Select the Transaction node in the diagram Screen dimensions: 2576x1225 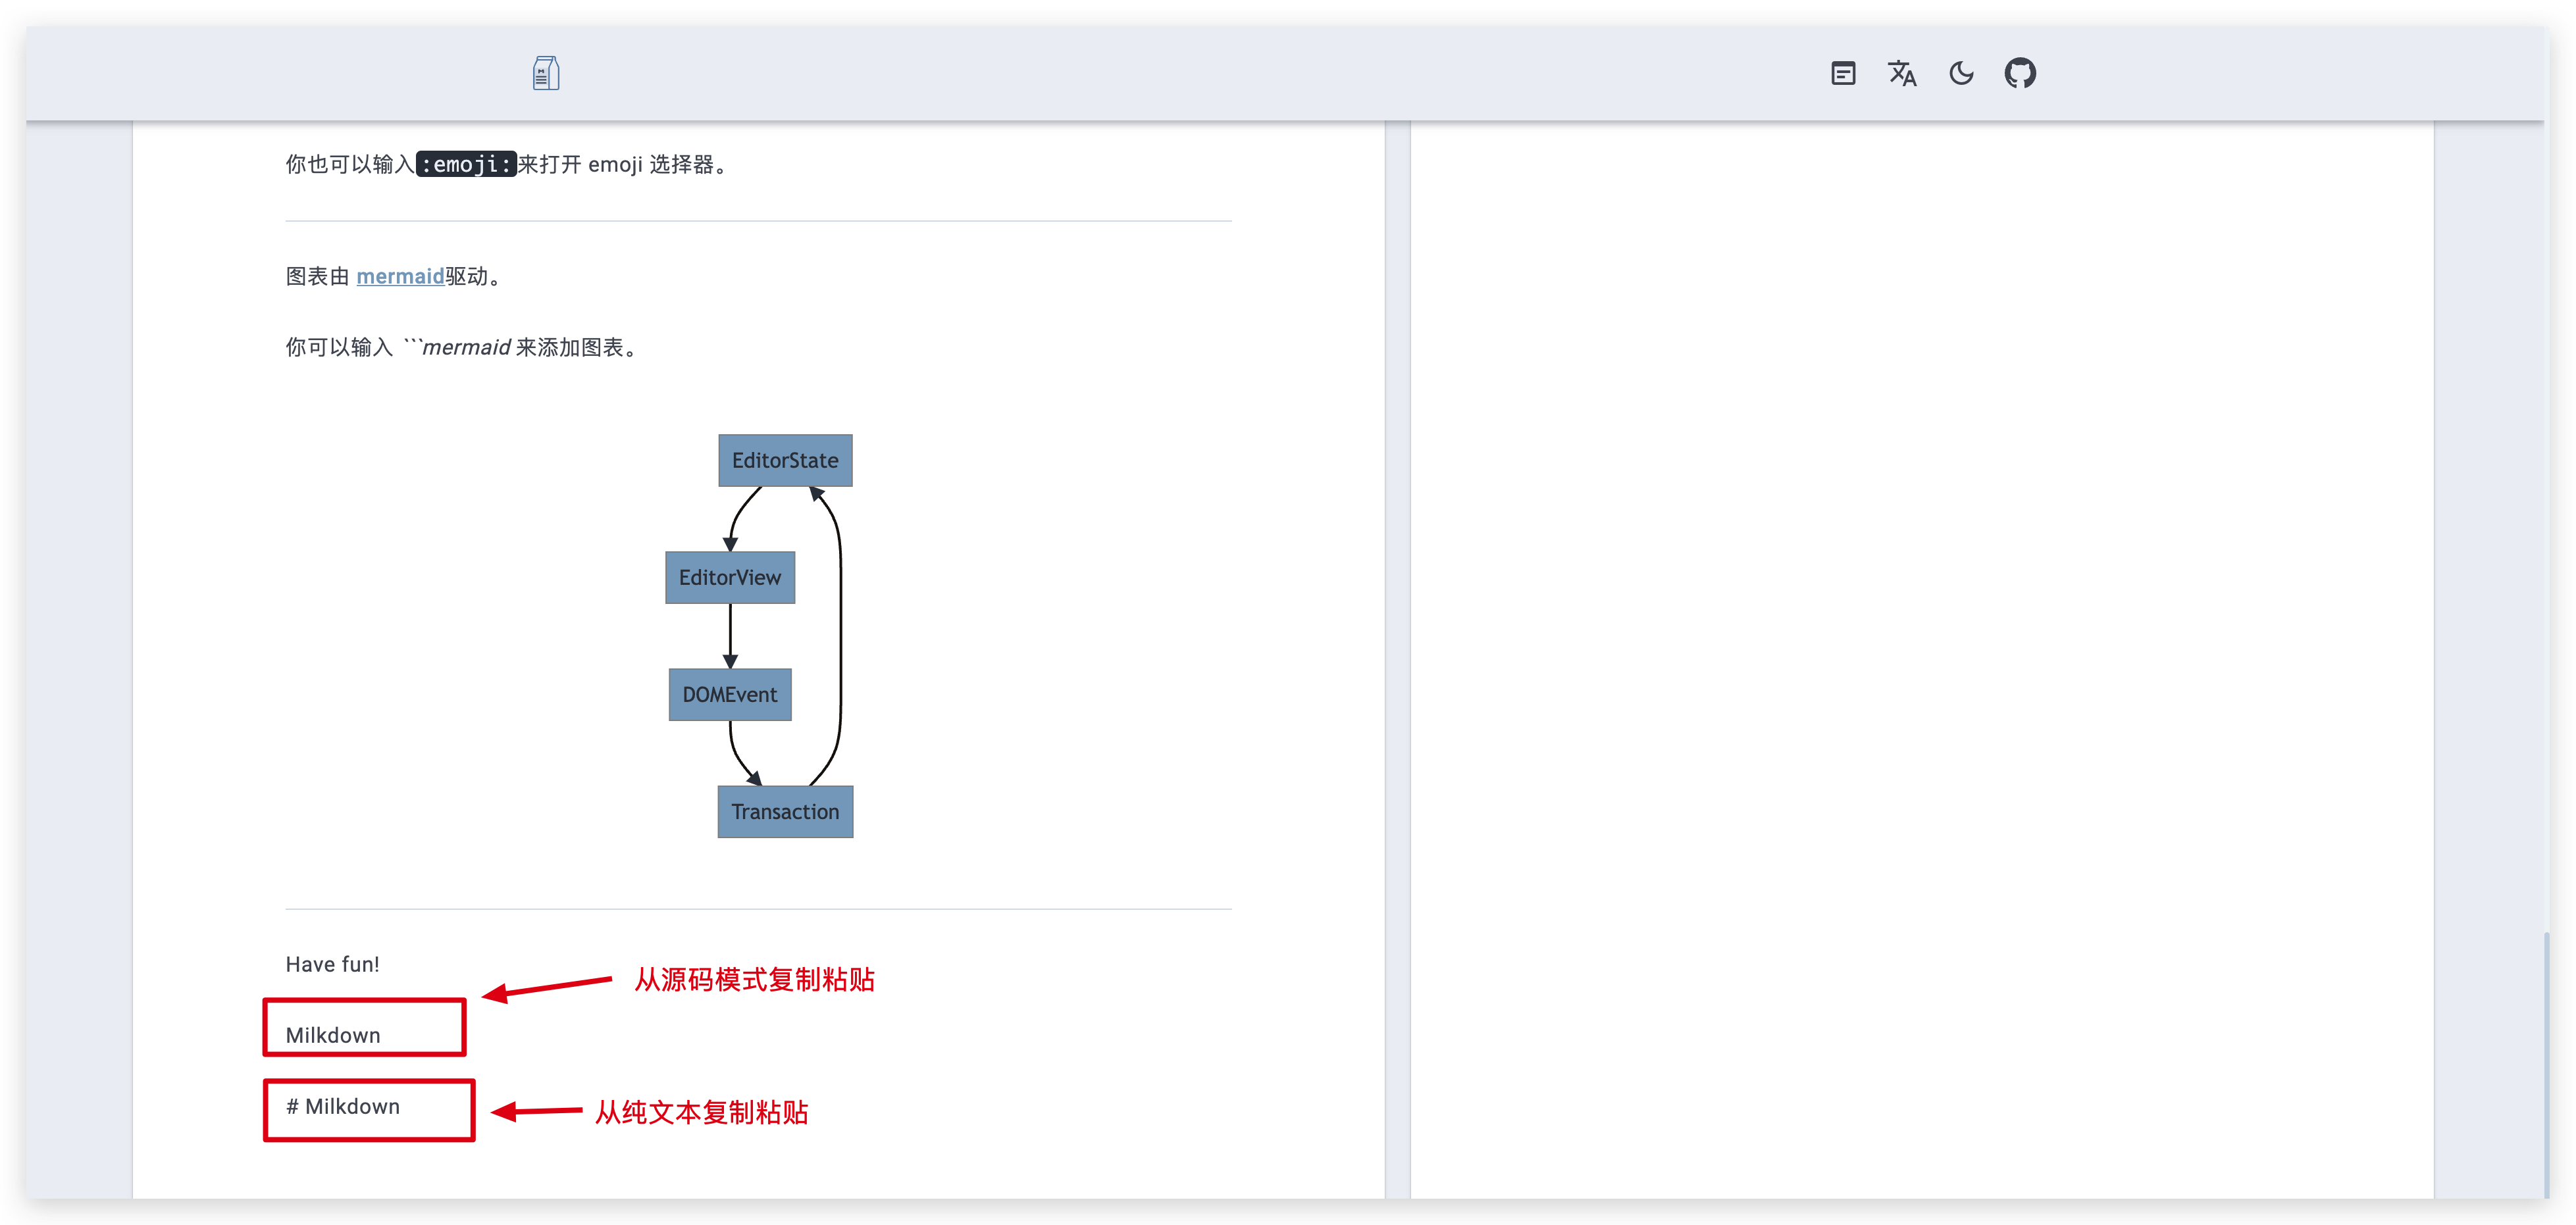click(785, 812)
